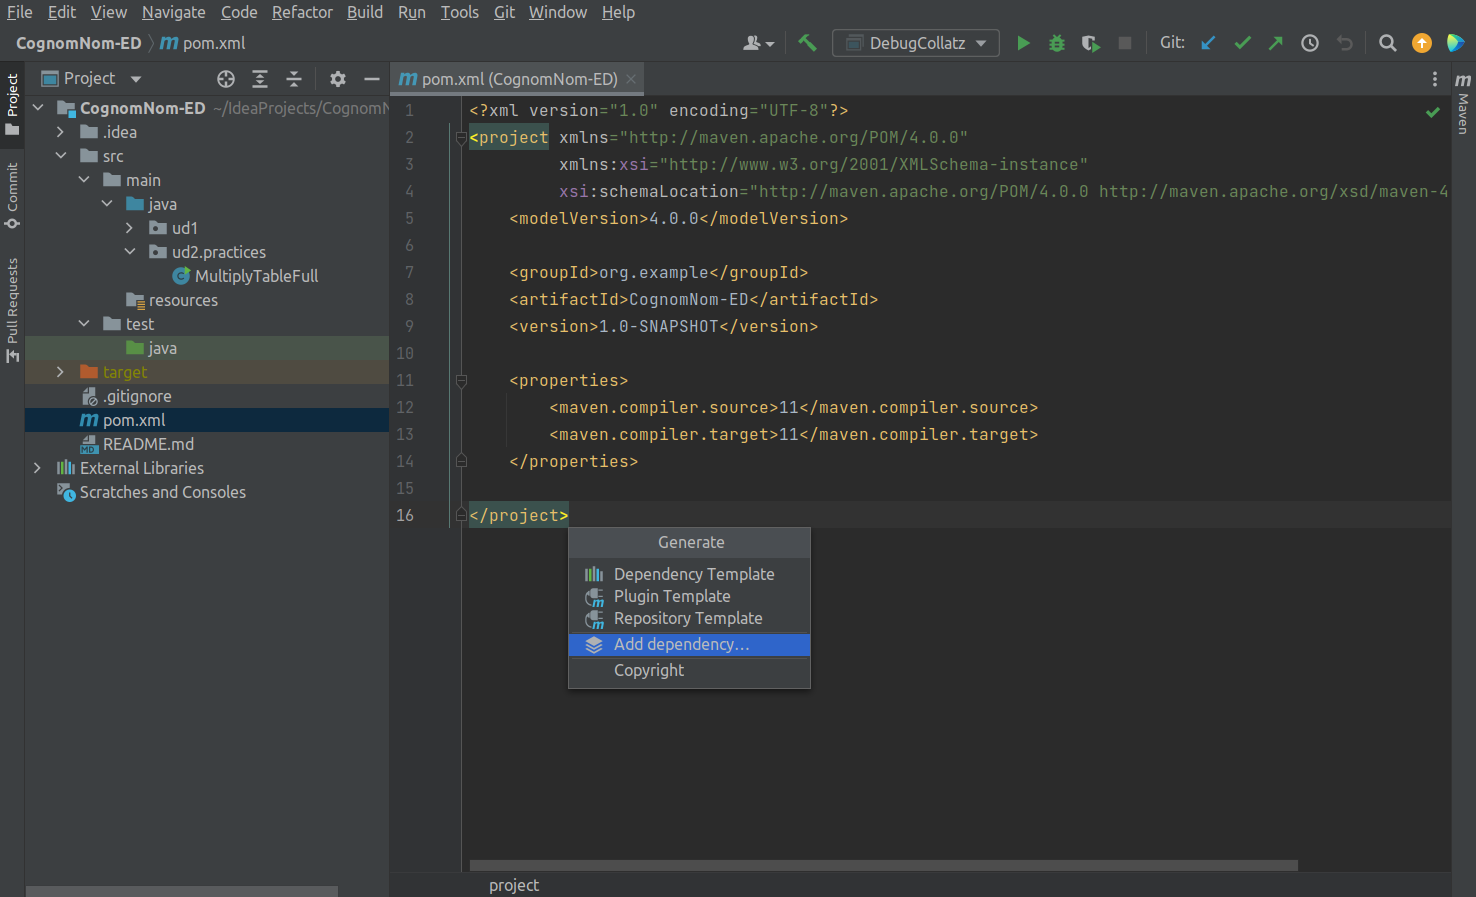
Task: Update project with Git blue arrow
Action: (x=1208, y=43)
